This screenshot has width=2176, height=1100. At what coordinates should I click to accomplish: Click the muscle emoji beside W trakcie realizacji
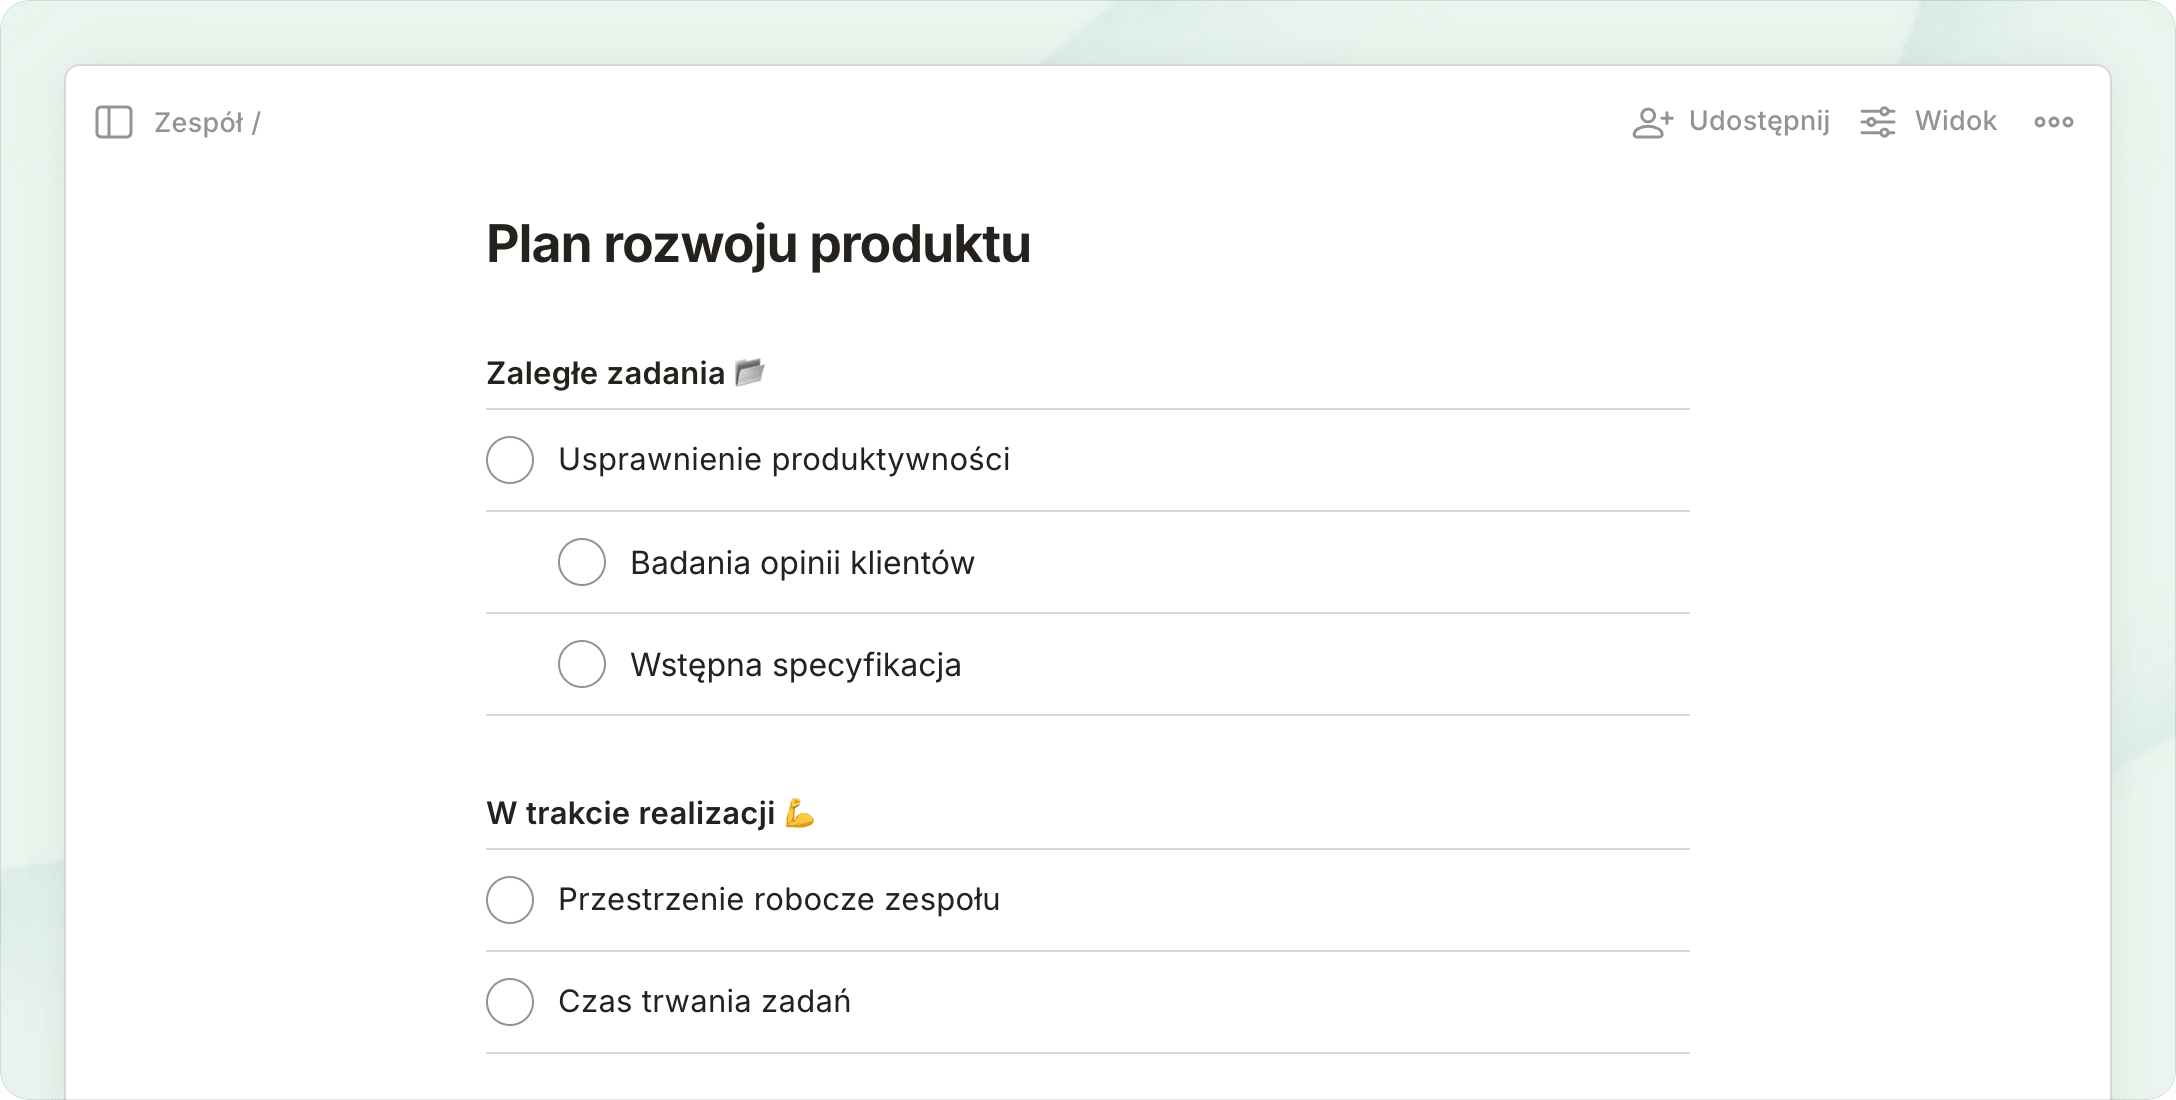799,813
